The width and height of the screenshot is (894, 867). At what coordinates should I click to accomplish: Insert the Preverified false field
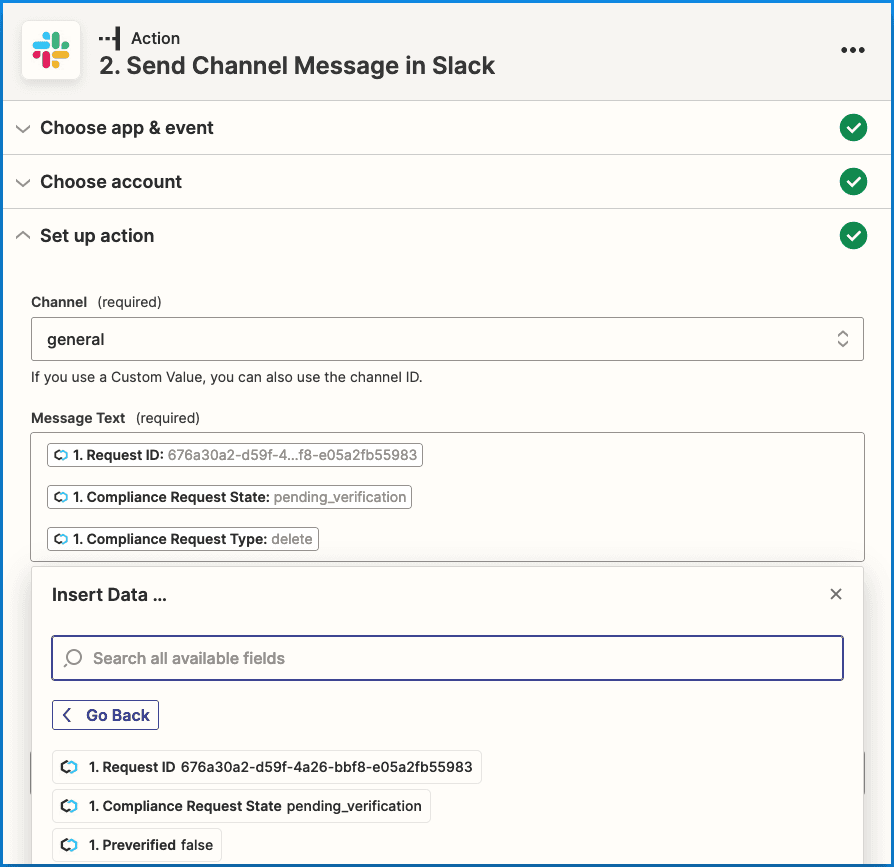click(x=137, y=845)
